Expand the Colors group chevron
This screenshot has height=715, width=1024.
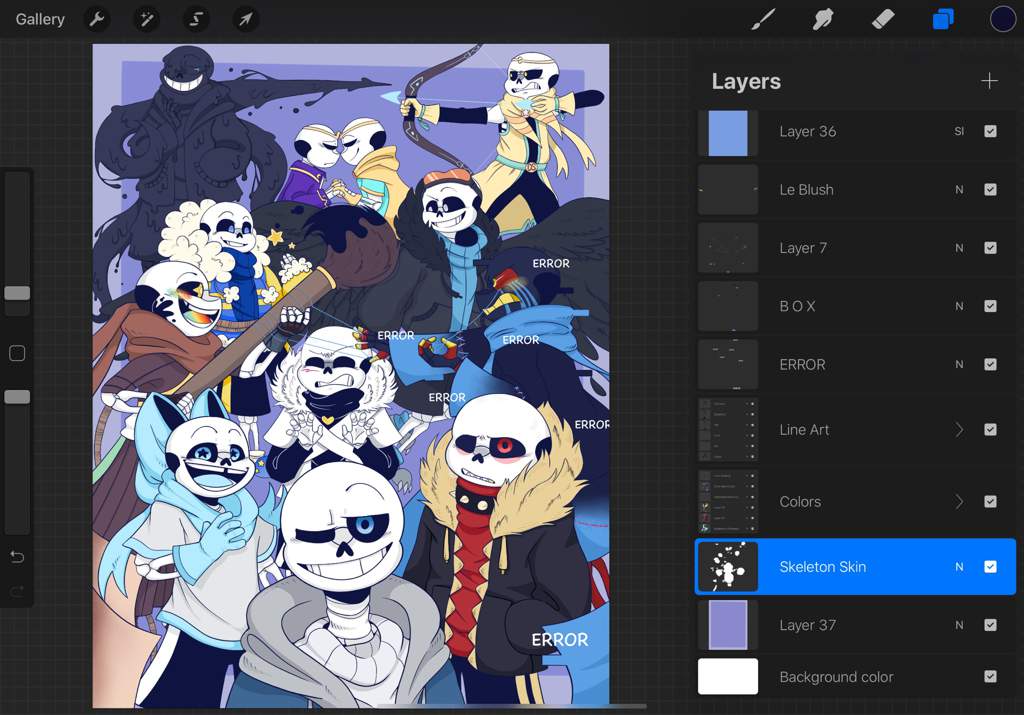tap(959, 501)
